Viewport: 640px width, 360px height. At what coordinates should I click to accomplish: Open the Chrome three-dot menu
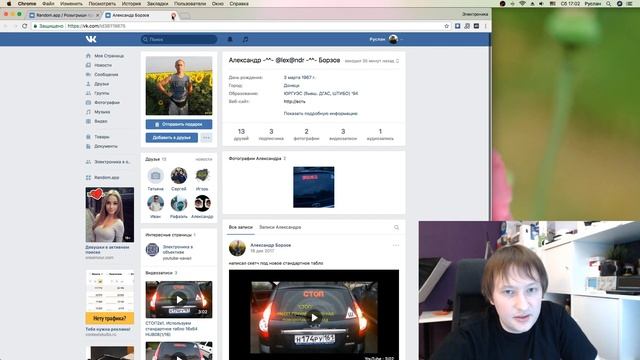(x=485, y=26)
